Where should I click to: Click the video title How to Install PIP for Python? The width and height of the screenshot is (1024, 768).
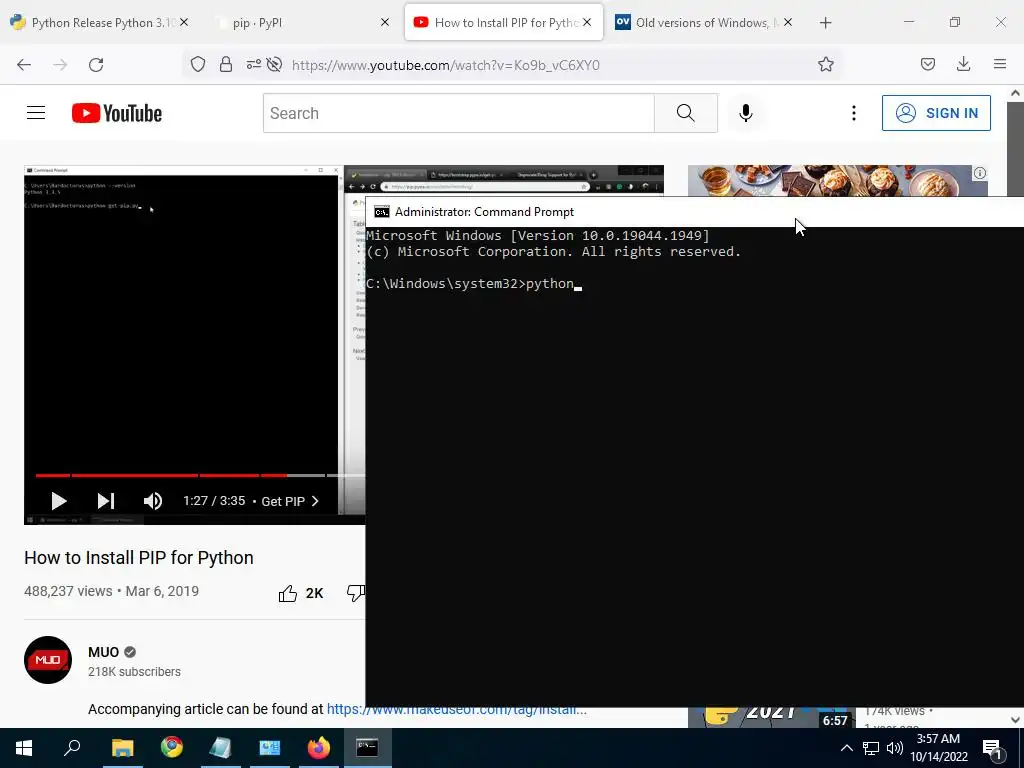(x=138, y=558)
